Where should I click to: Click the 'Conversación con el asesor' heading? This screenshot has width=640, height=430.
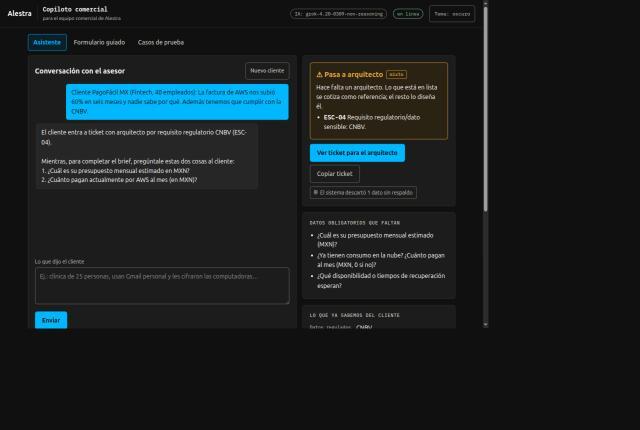(x=80, y=71)
